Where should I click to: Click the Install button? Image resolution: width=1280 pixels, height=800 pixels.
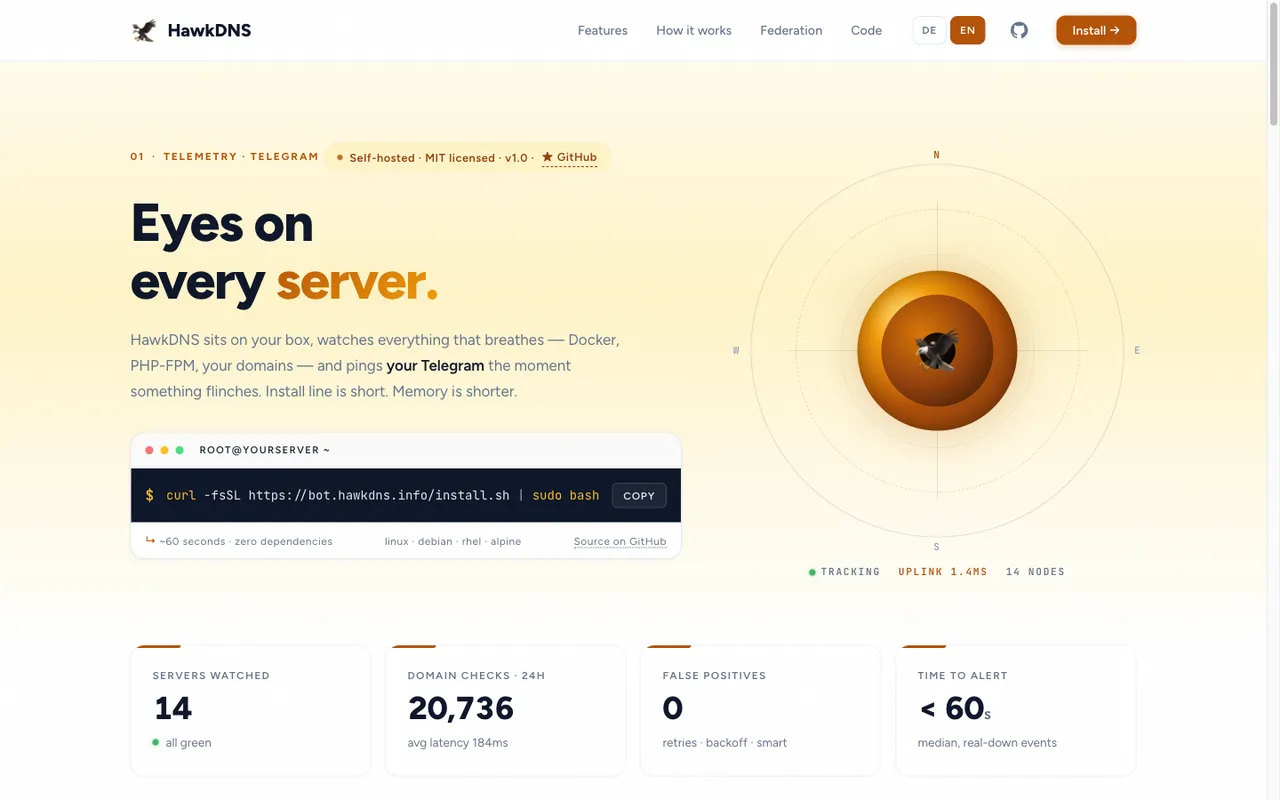(1096, 30)
